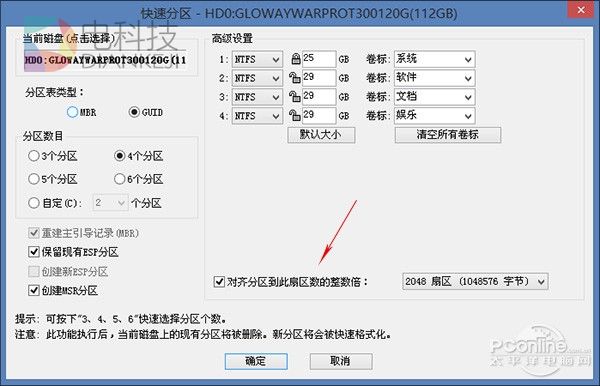Click the 清空所有卷标 button

(448, 135)
